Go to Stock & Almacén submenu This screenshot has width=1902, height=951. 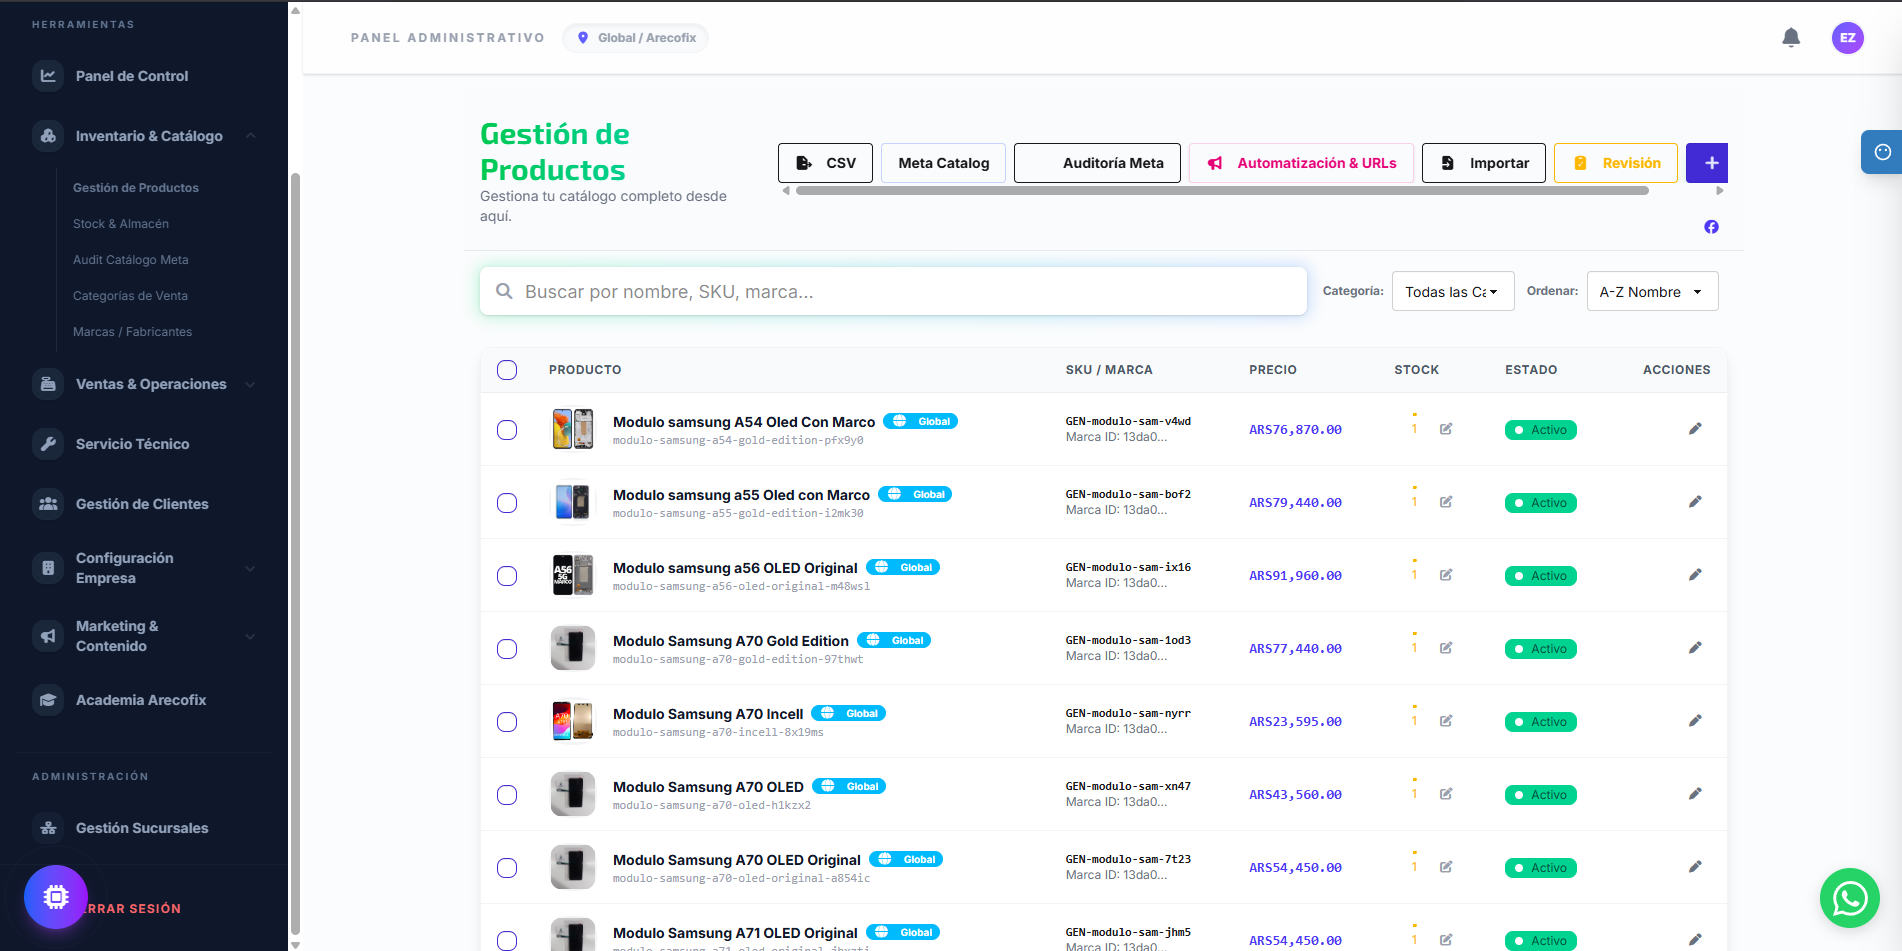121,224
